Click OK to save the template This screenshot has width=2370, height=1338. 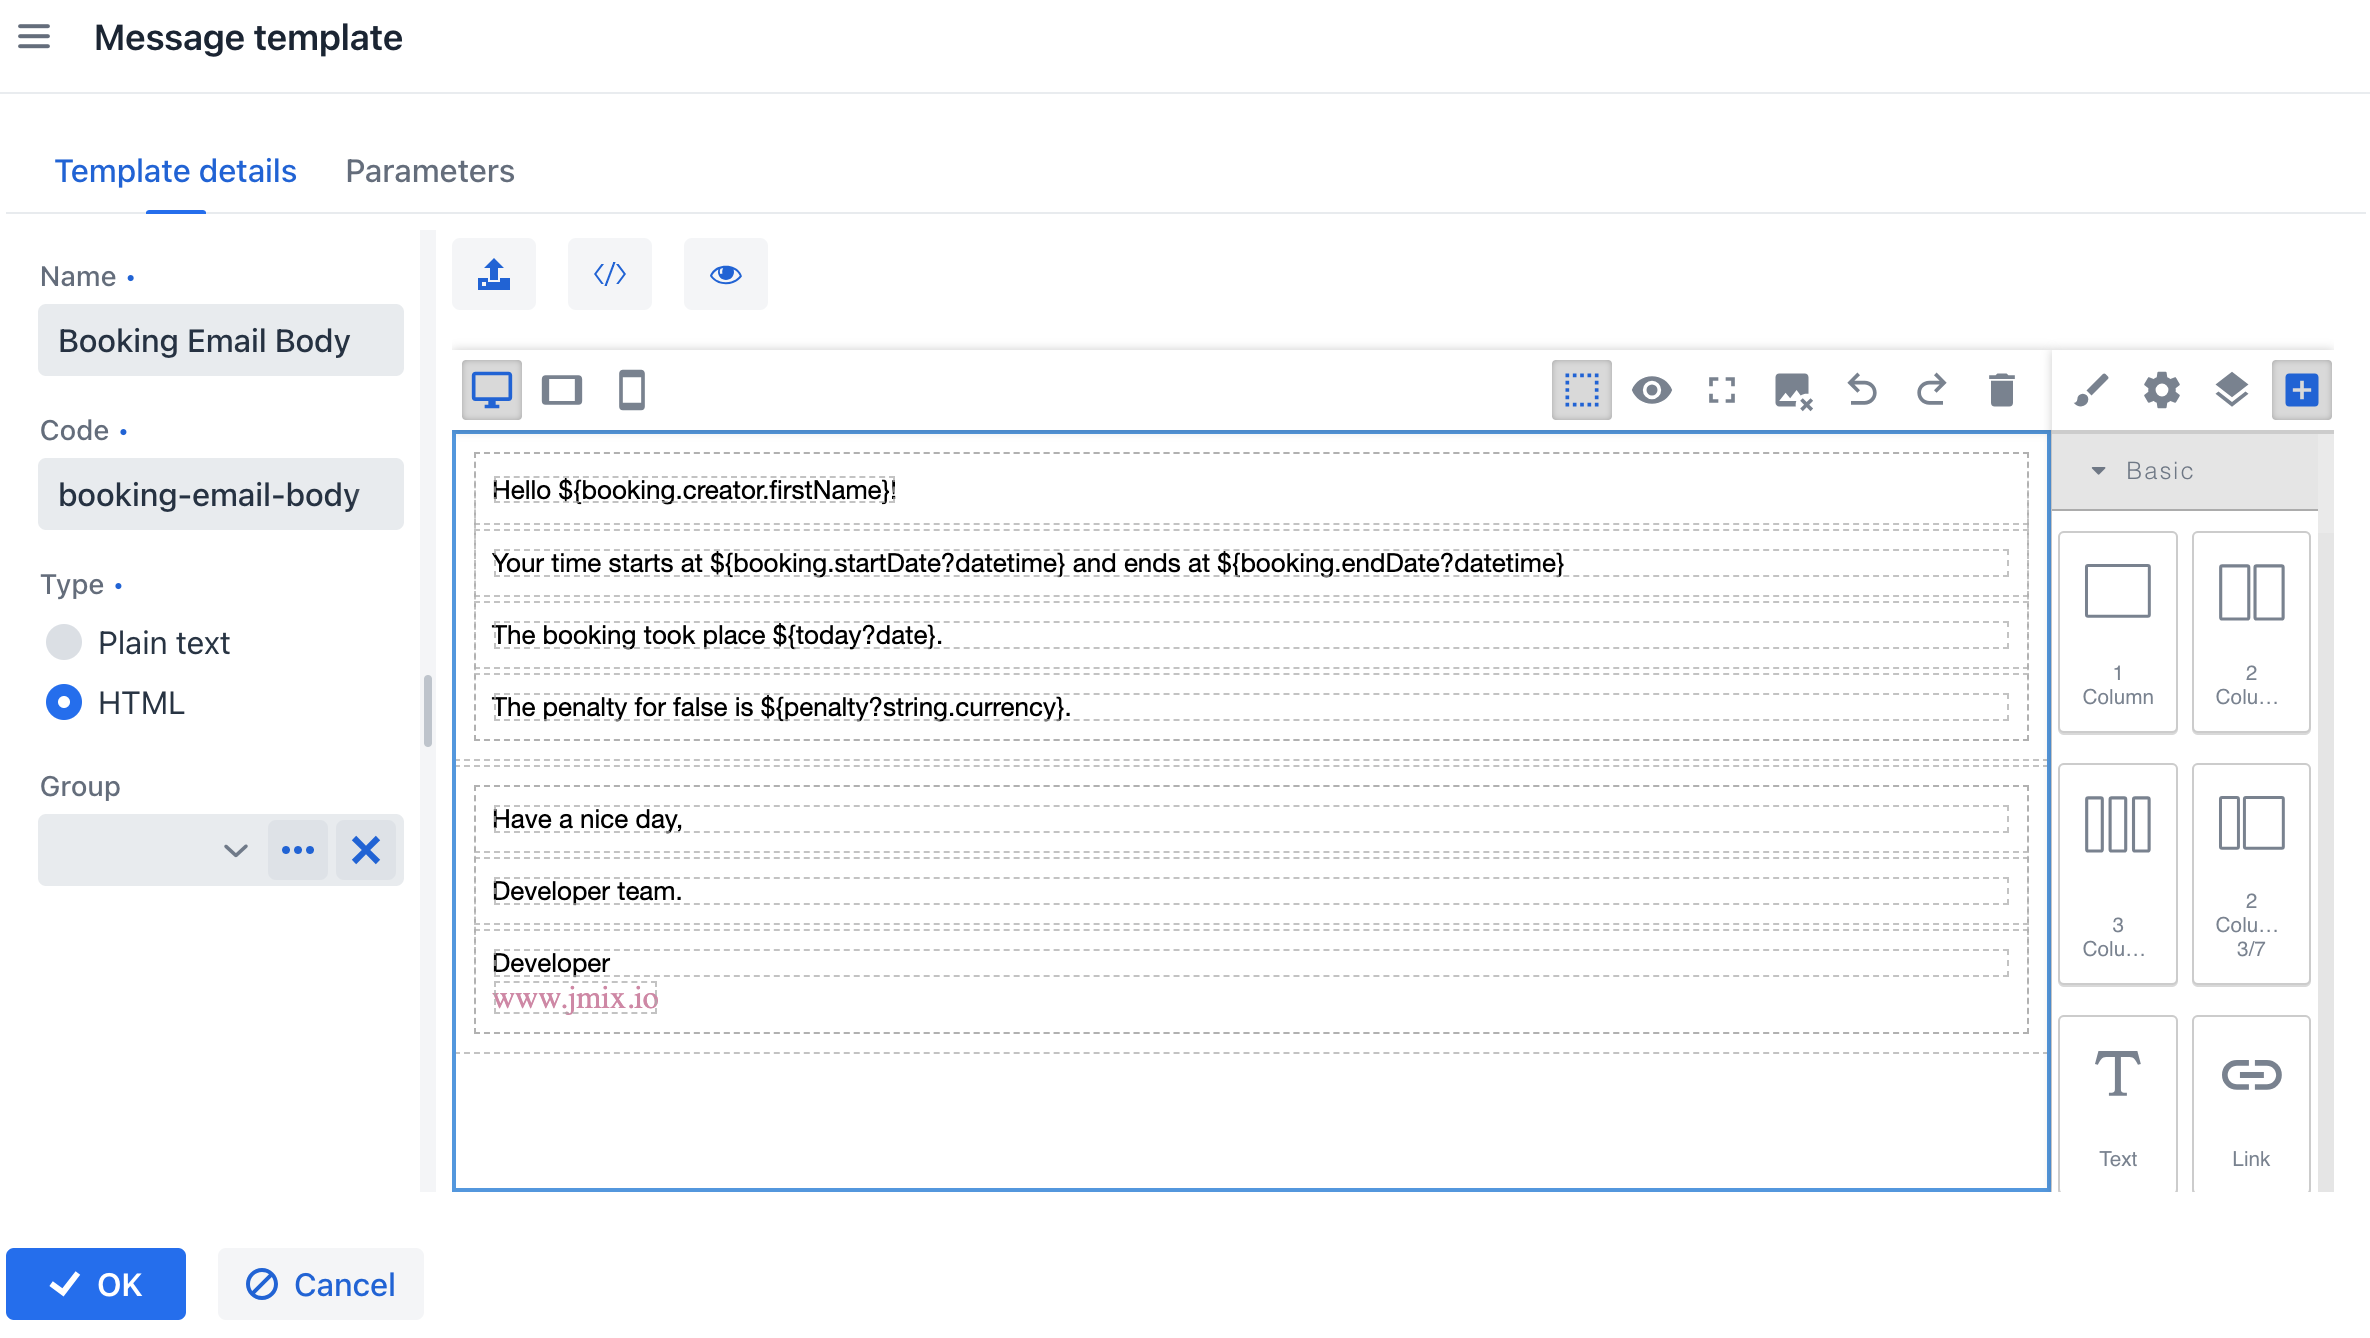coord(99,1284)
